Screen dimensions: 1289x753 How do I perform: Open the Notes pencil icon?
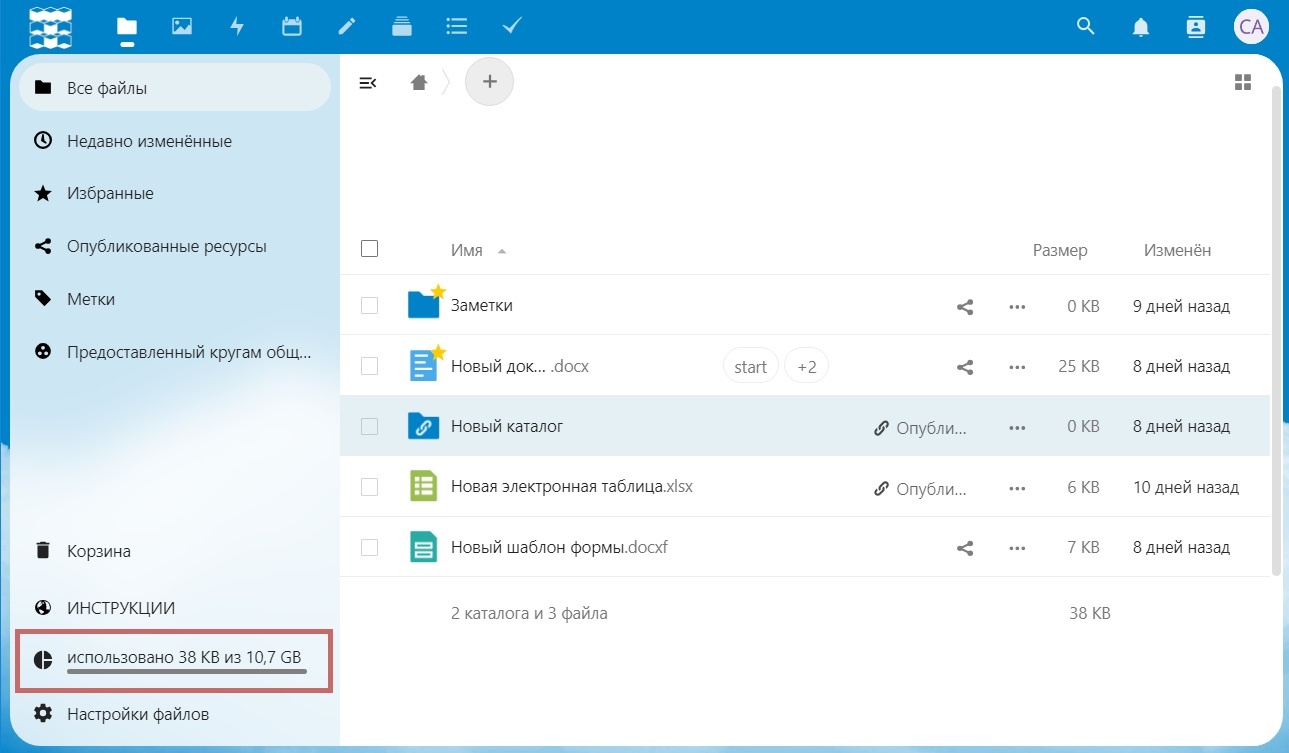click(347, 27)
